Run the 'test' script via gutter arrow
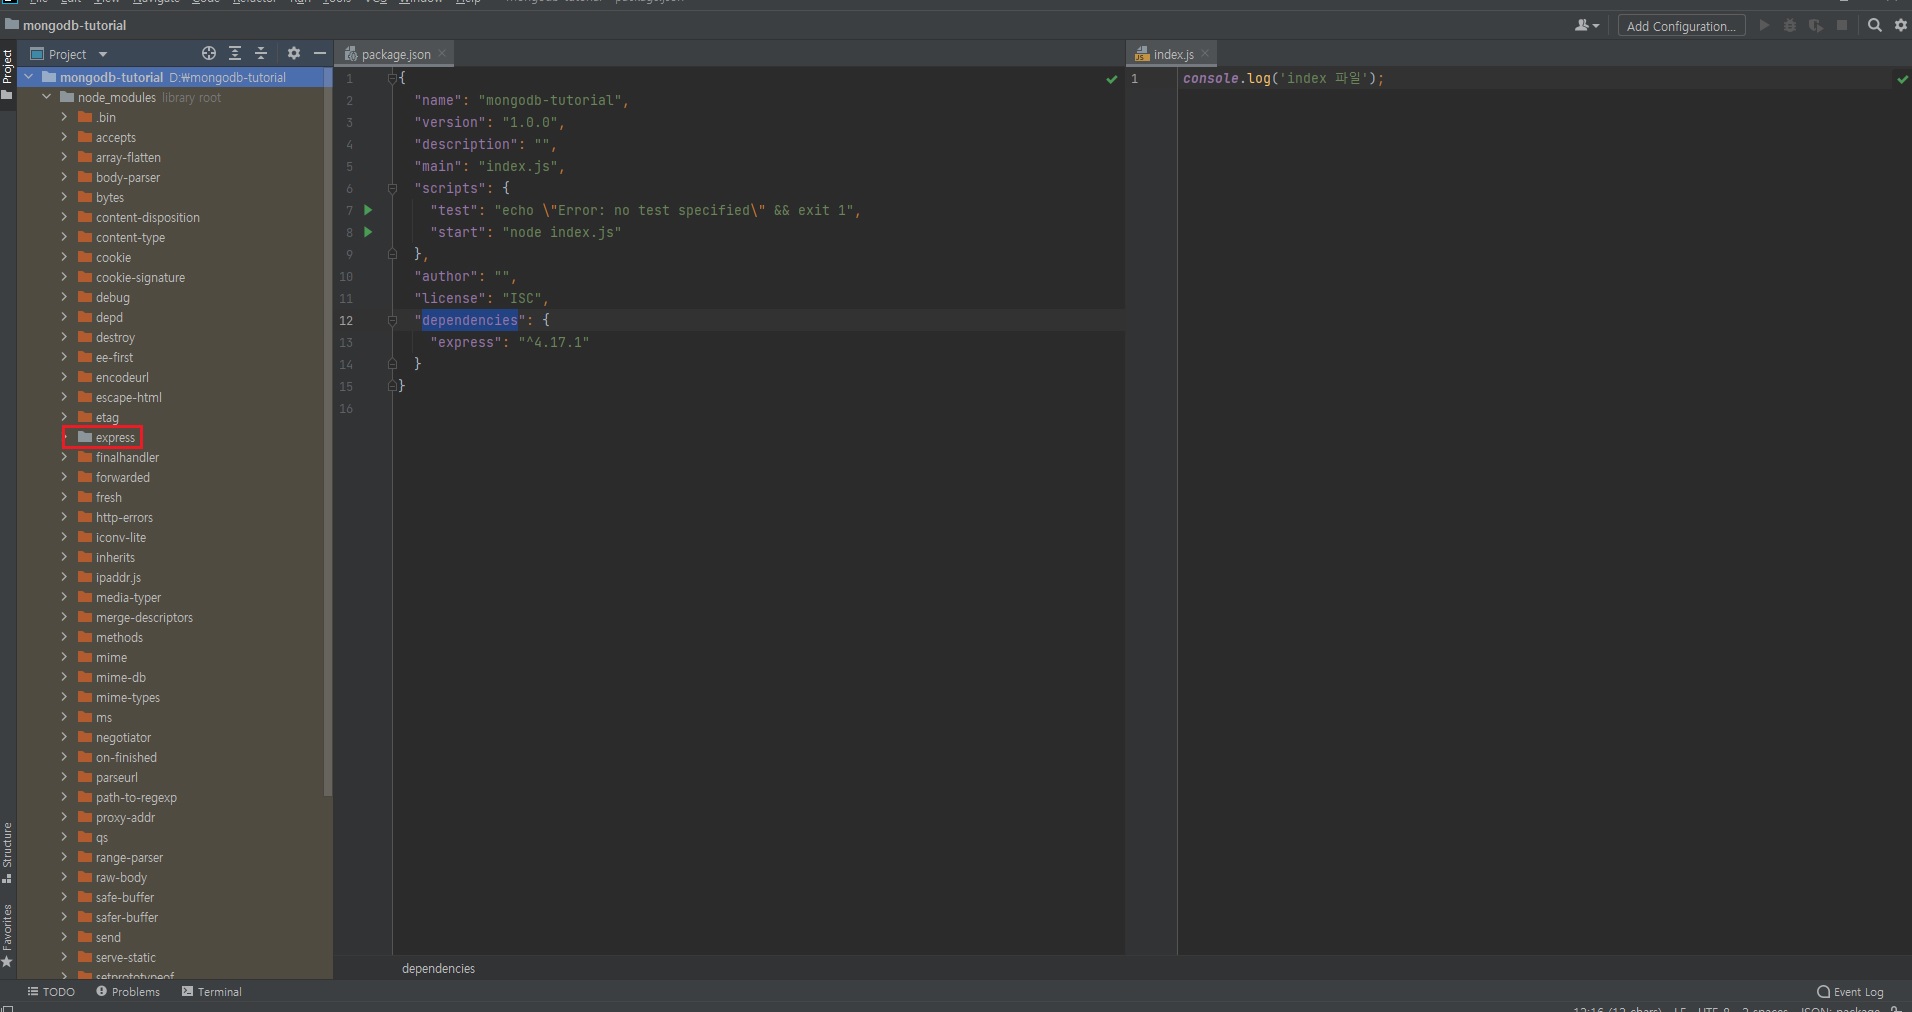This screenshot has height=1012, width=1912. 368,210
